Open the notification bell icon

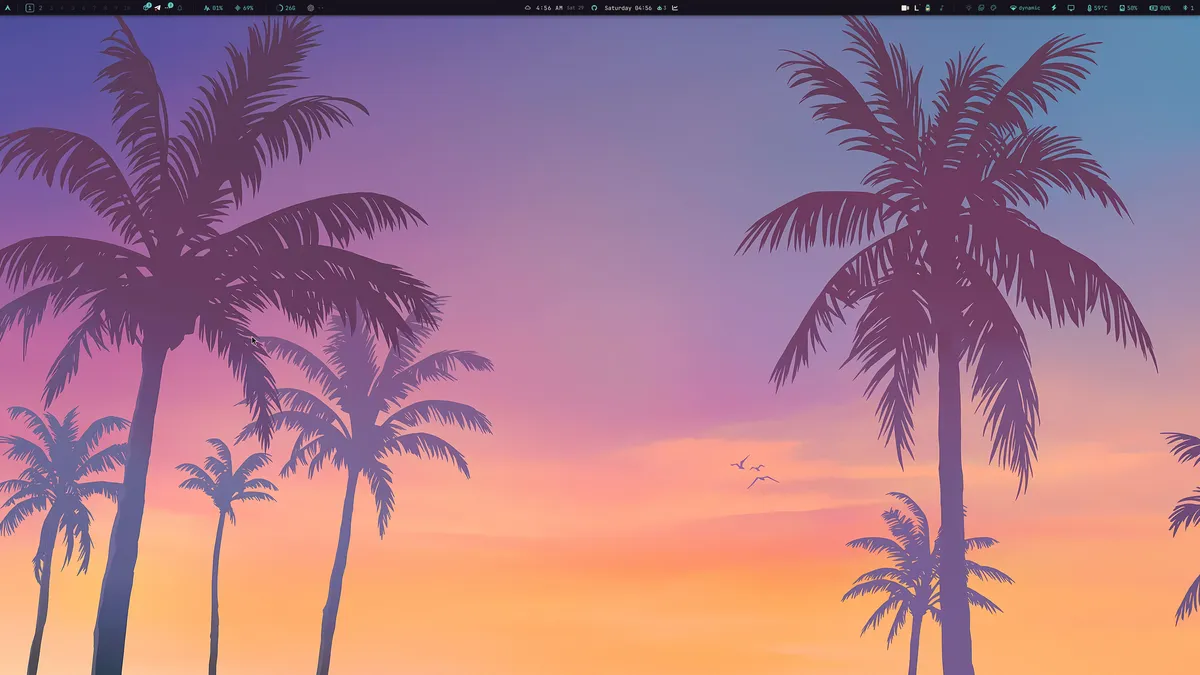(x=180, y=8)
